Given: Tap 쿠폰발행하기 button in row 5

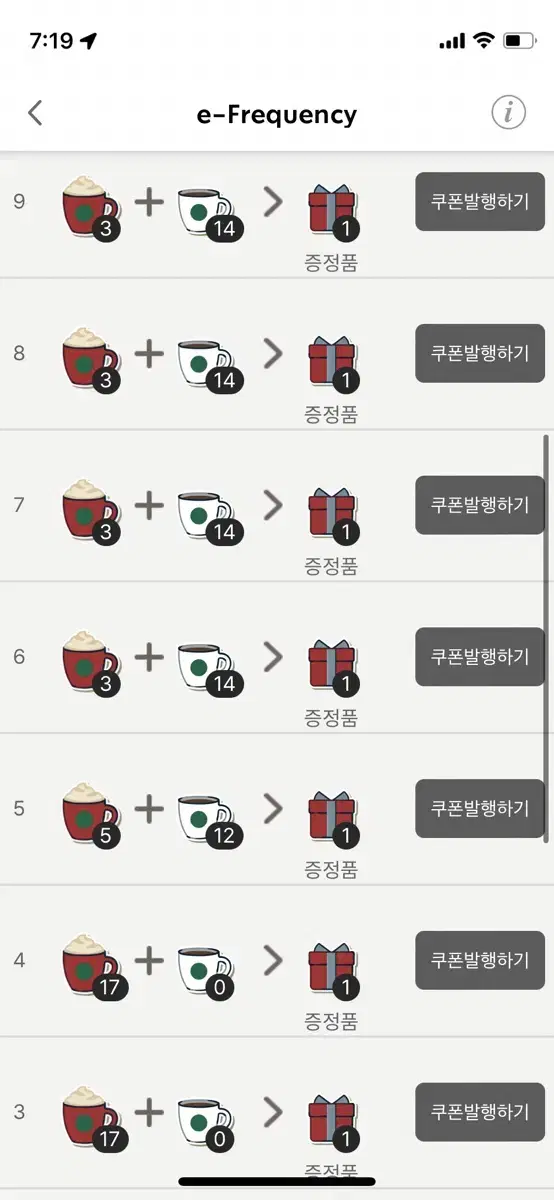Looking at the screenshot, I should 480,809.
